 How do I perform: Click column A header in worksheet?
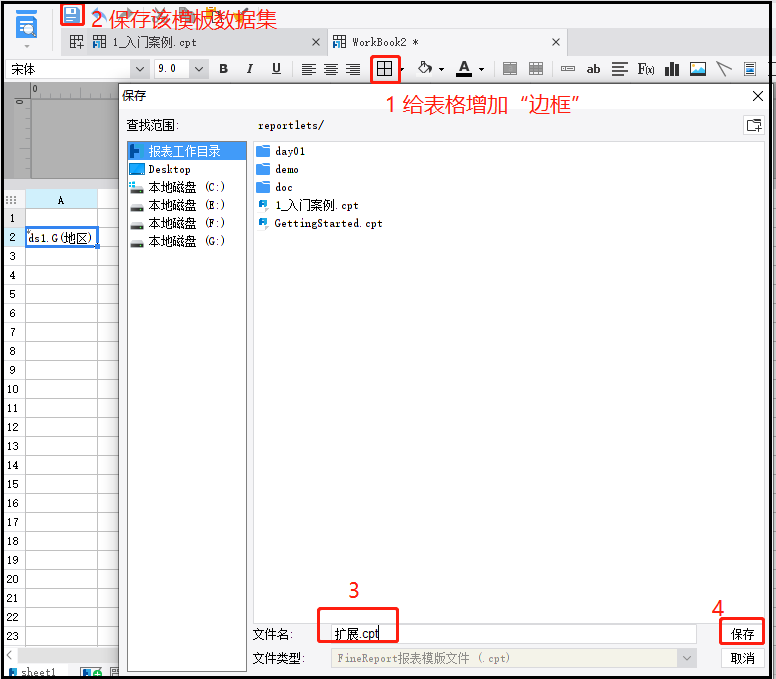pyautogui.click(x=61, y=200)
